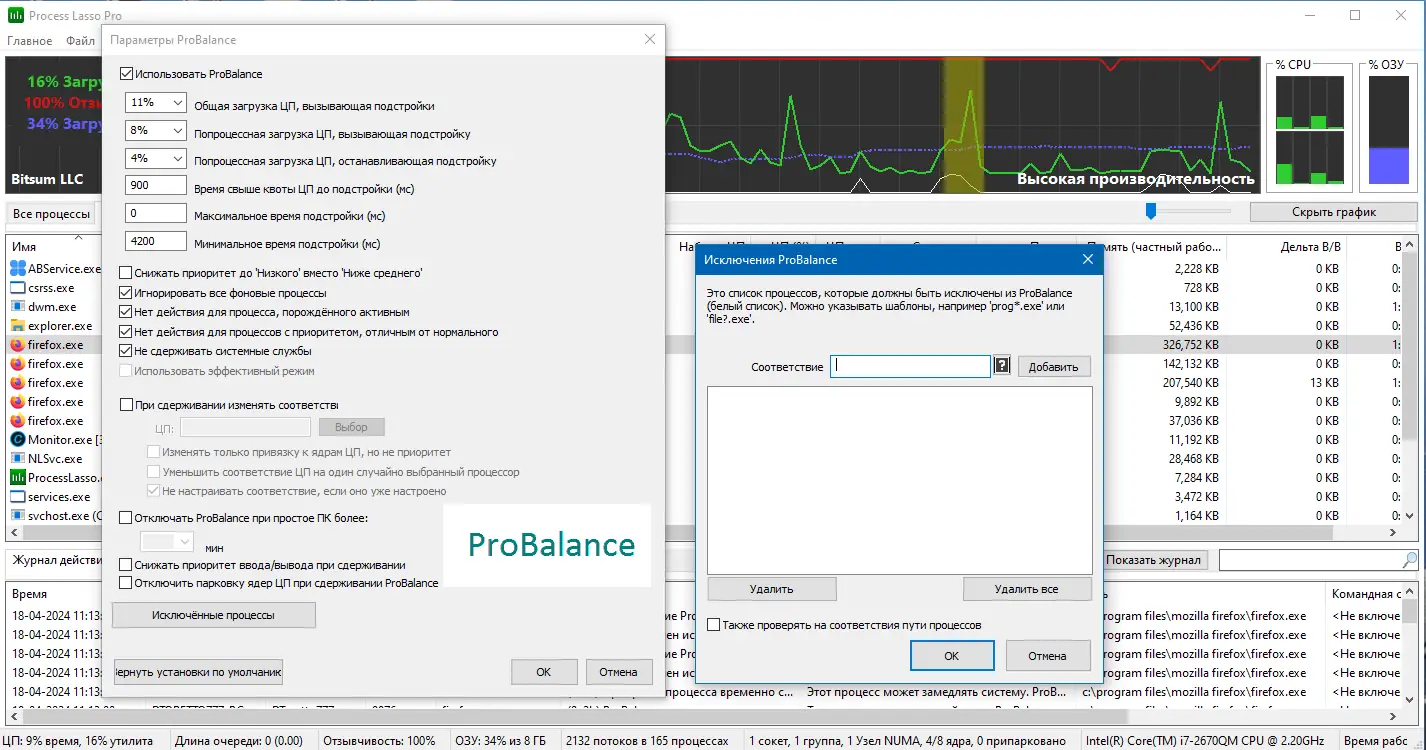
Task: Uncheck 'Нет действия для процессов с приоритетом' option
Action: click(125, 332)
